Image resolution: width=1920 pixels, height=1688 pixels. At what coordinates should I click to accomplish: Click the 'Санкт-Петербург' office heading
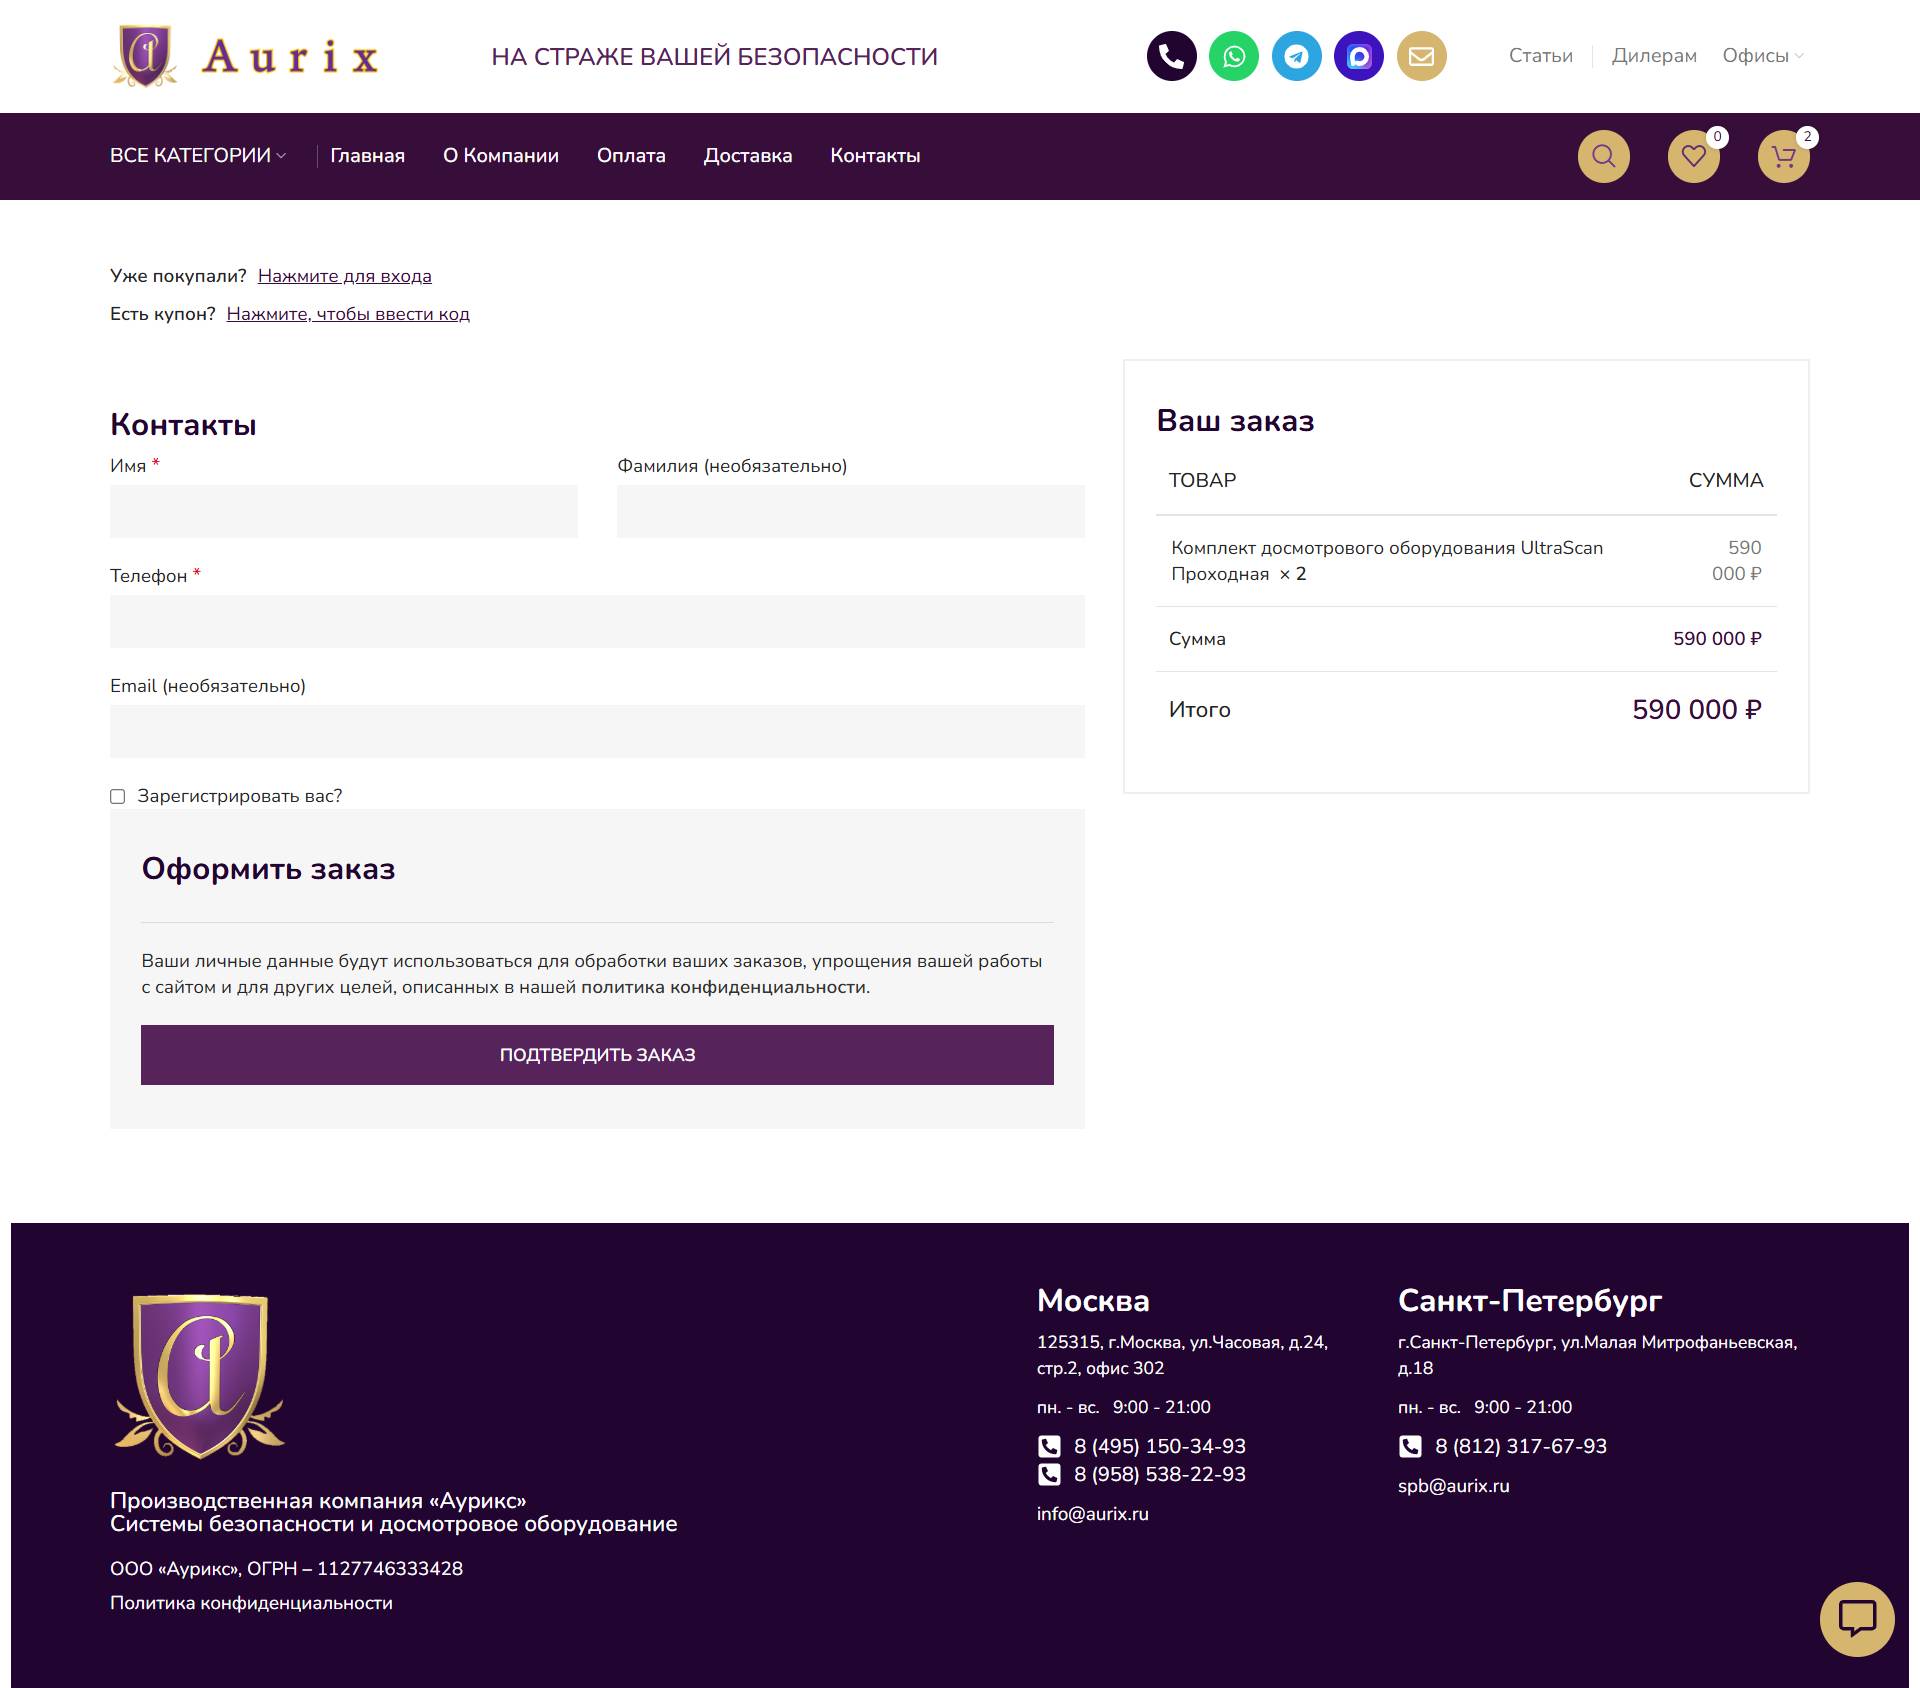coord(1530,1300)
